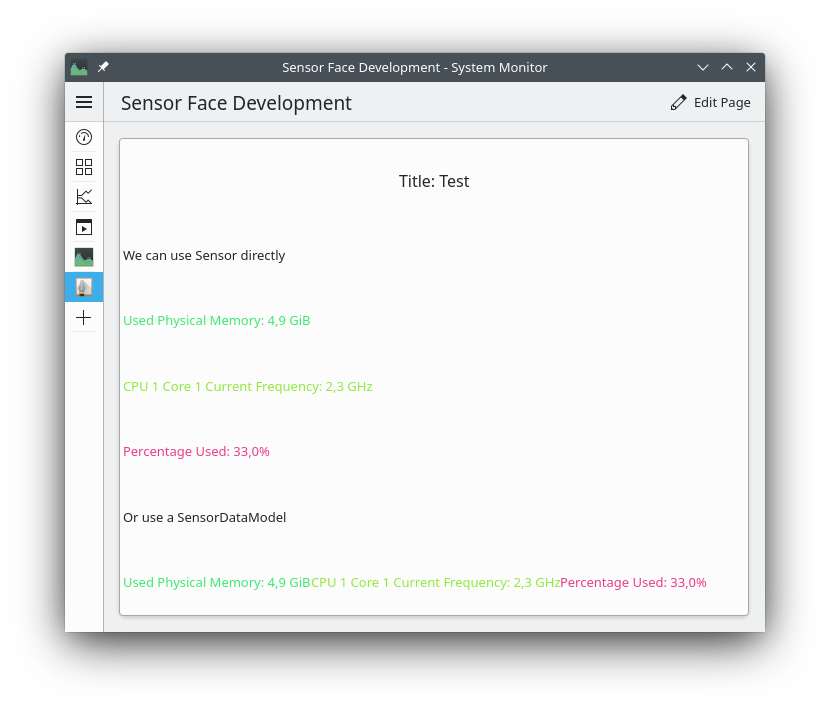Image resolution: width=830 pixels, height=709 pixels.
Task: Click the standalone 'Used Physical Memory: 4,9 GiB' line
Action: coord(216,321)
